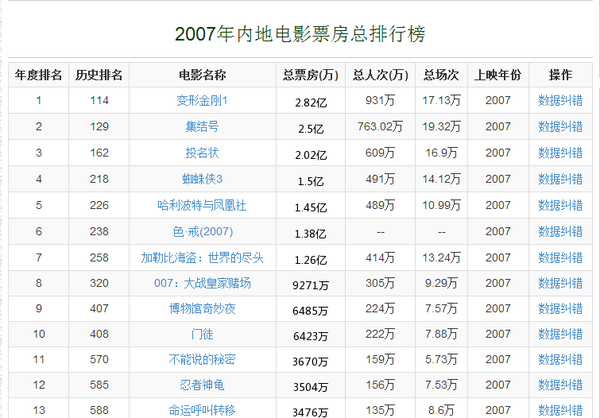
Task: Open the 色·戒(2007) movie link
Action: pos(202,232)
